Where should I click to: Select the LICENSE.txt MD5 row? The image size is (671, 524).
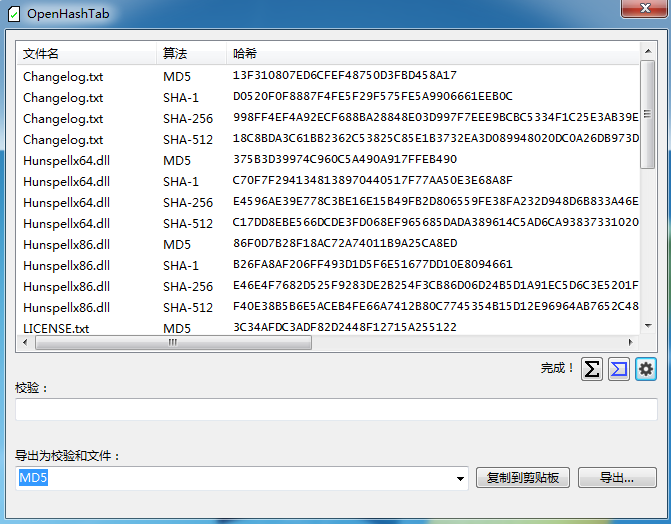tap(55, 327)
